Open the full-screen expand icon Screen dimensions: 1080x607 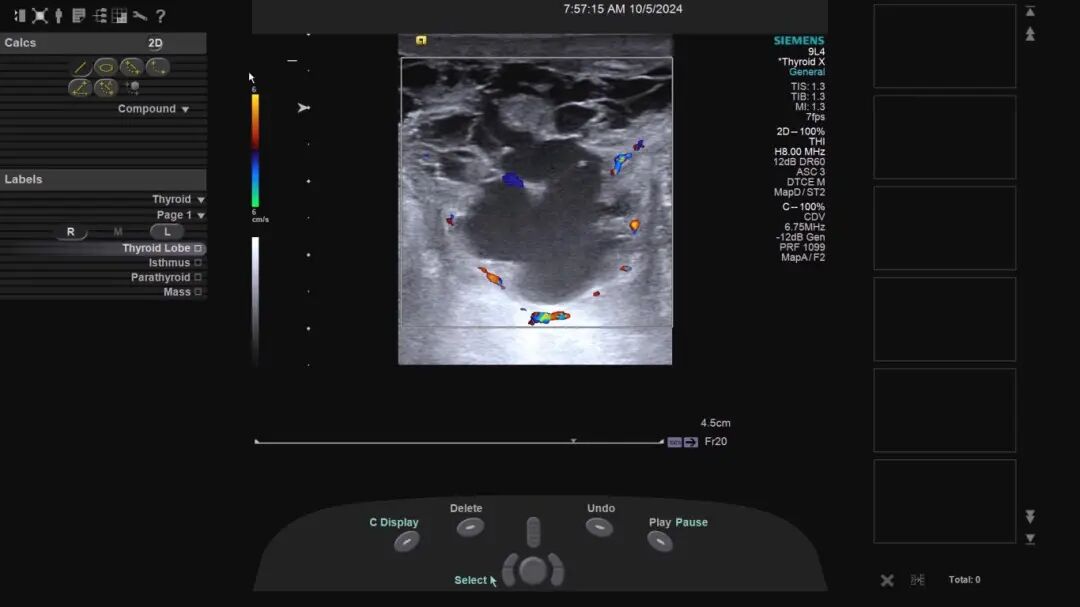click(x=40, y=15)
